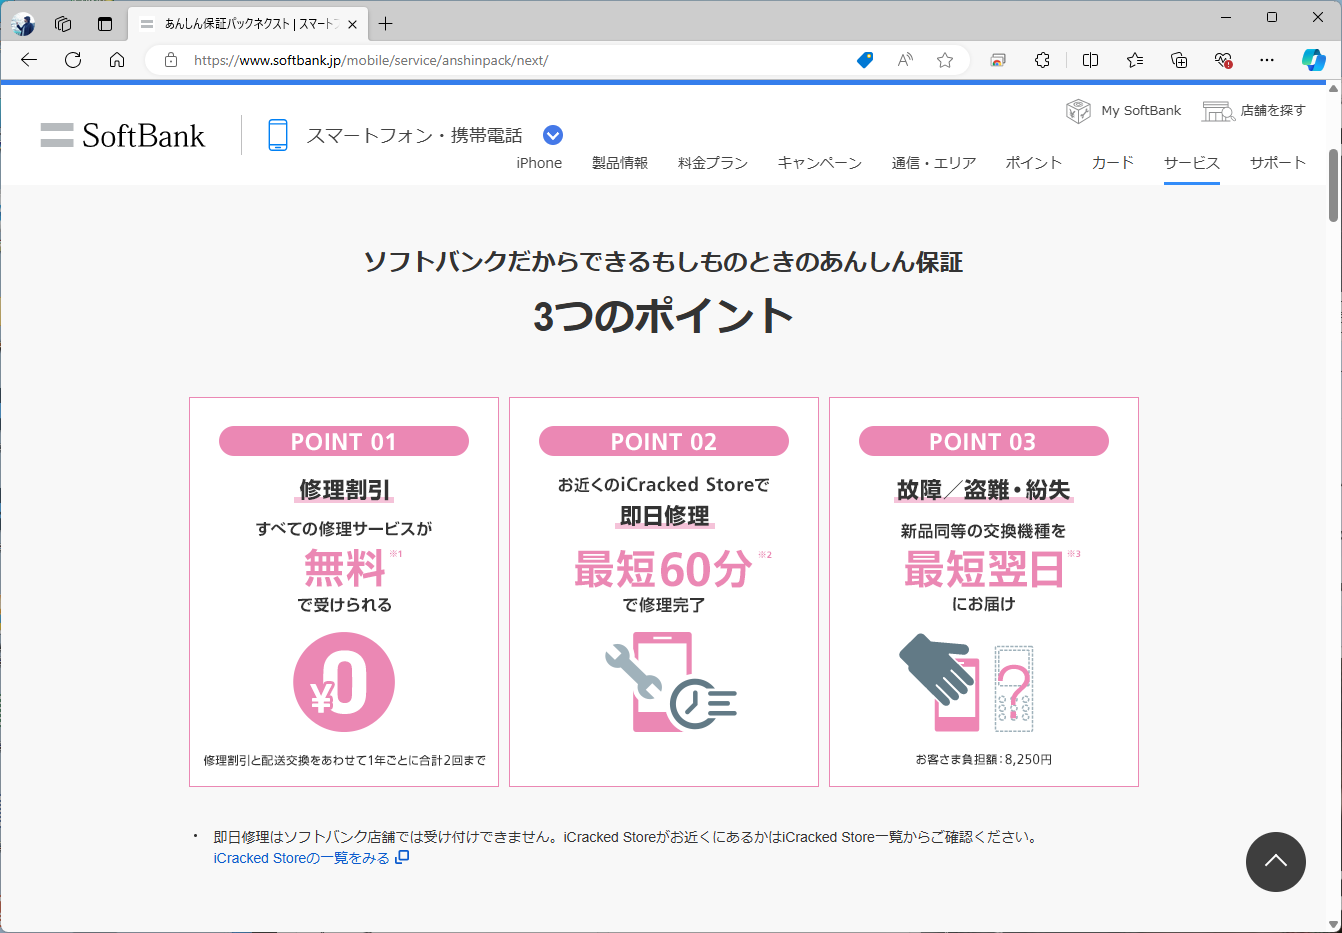This screenshot has width=1342, height=933.
Task: Close the あんしん保証パックネクスト tab
Action: [x=352, y=24]
